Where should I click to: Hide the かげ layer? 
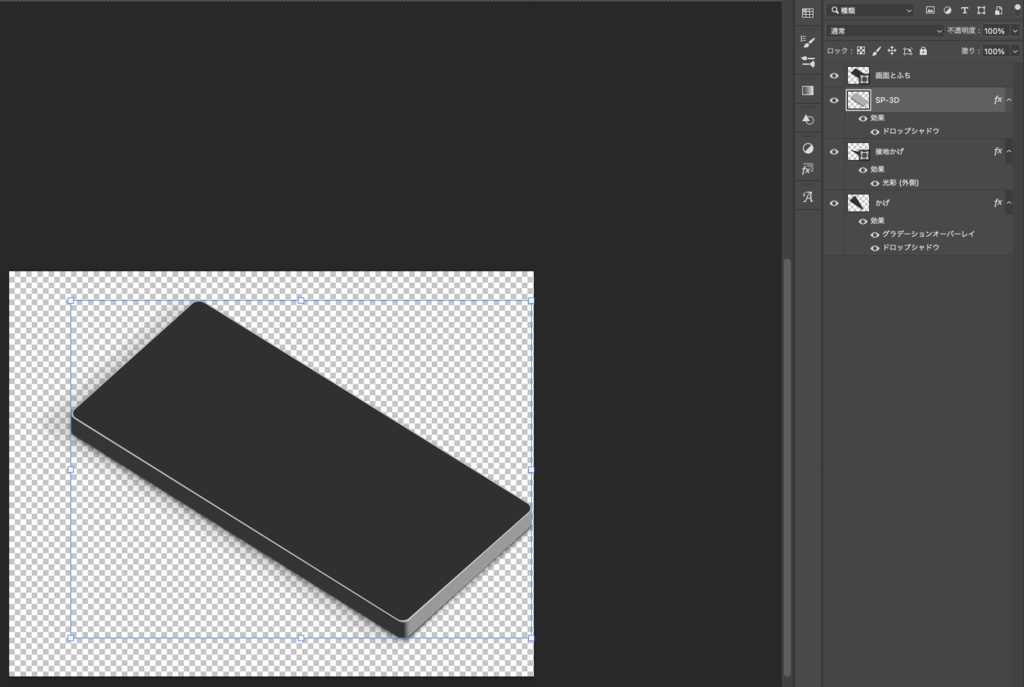(834, 203)
